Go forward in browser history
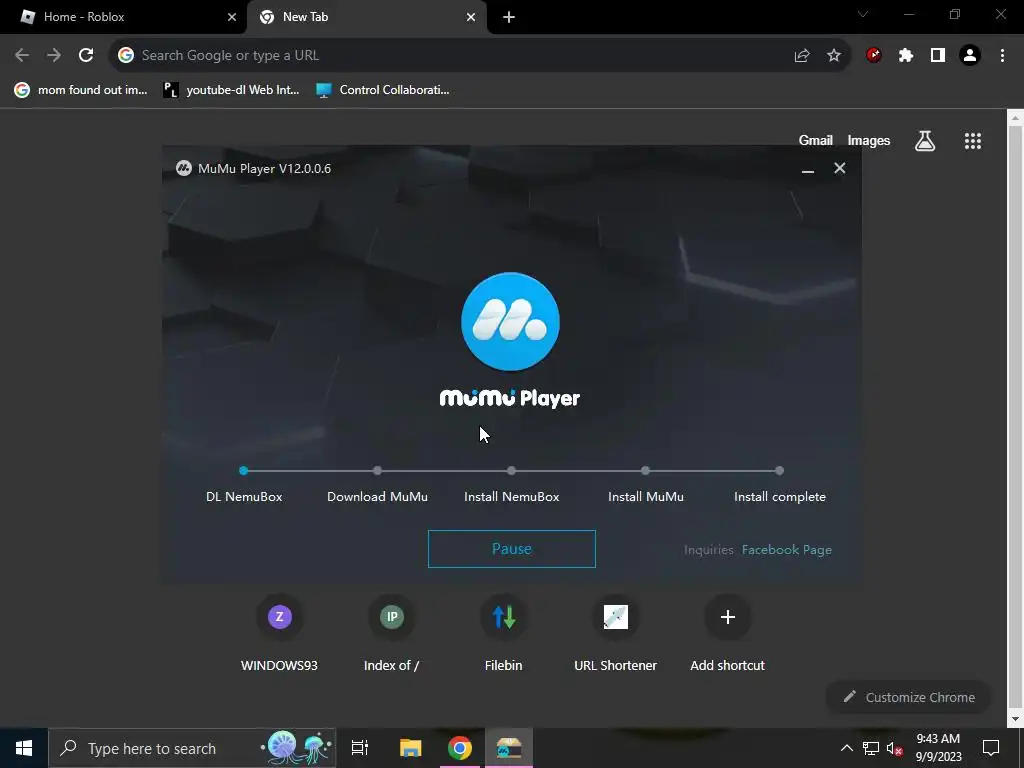Screen dimensions: 1024x768 (x=54, y=56)
